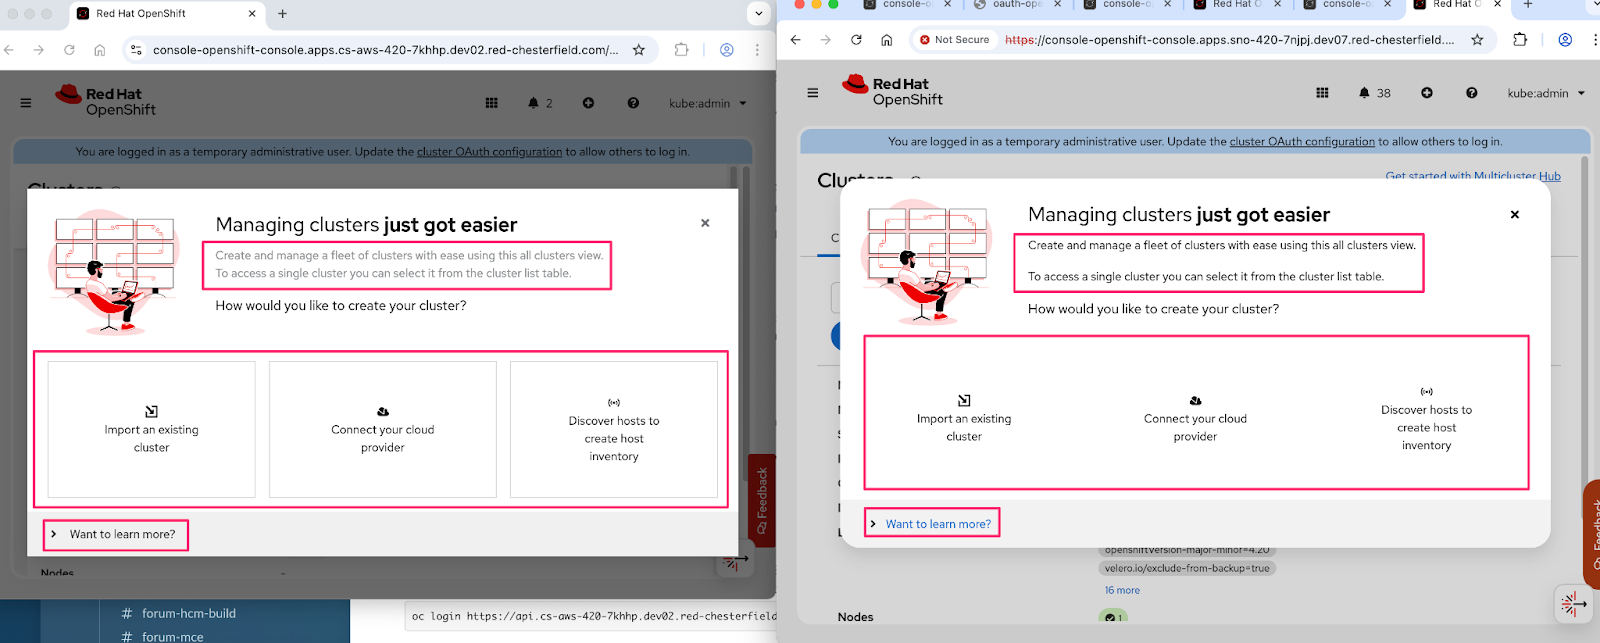This screenshot has width=1600, height=643.
Task: Open extensions puzzle icon in left browser
Action: [x=682, y=50]
